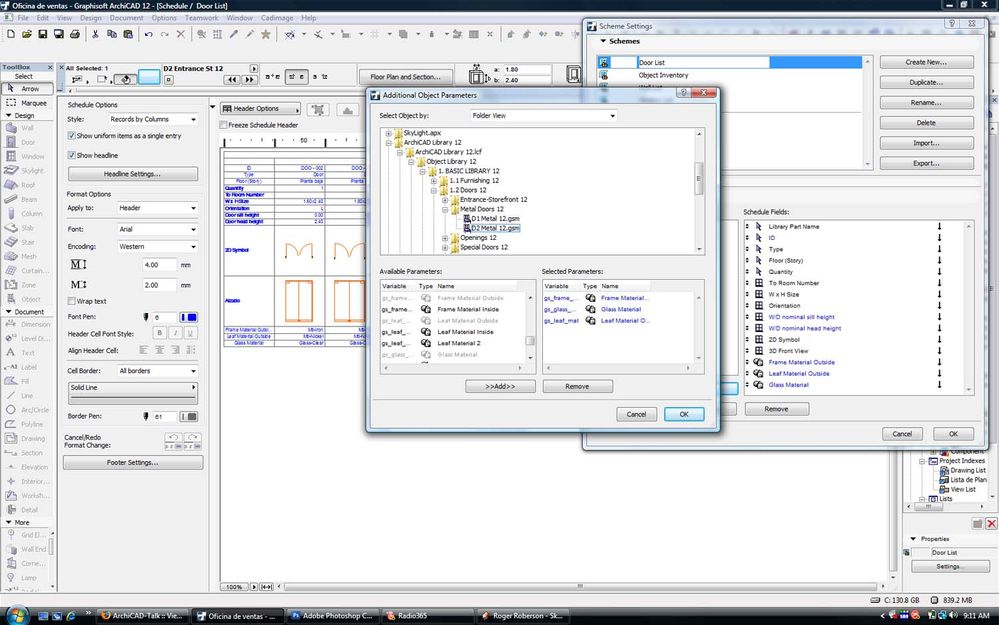The width and height of the screenshot is (999, 625).
Task: Open the Cadimage menu
Action: pos(279,18)
